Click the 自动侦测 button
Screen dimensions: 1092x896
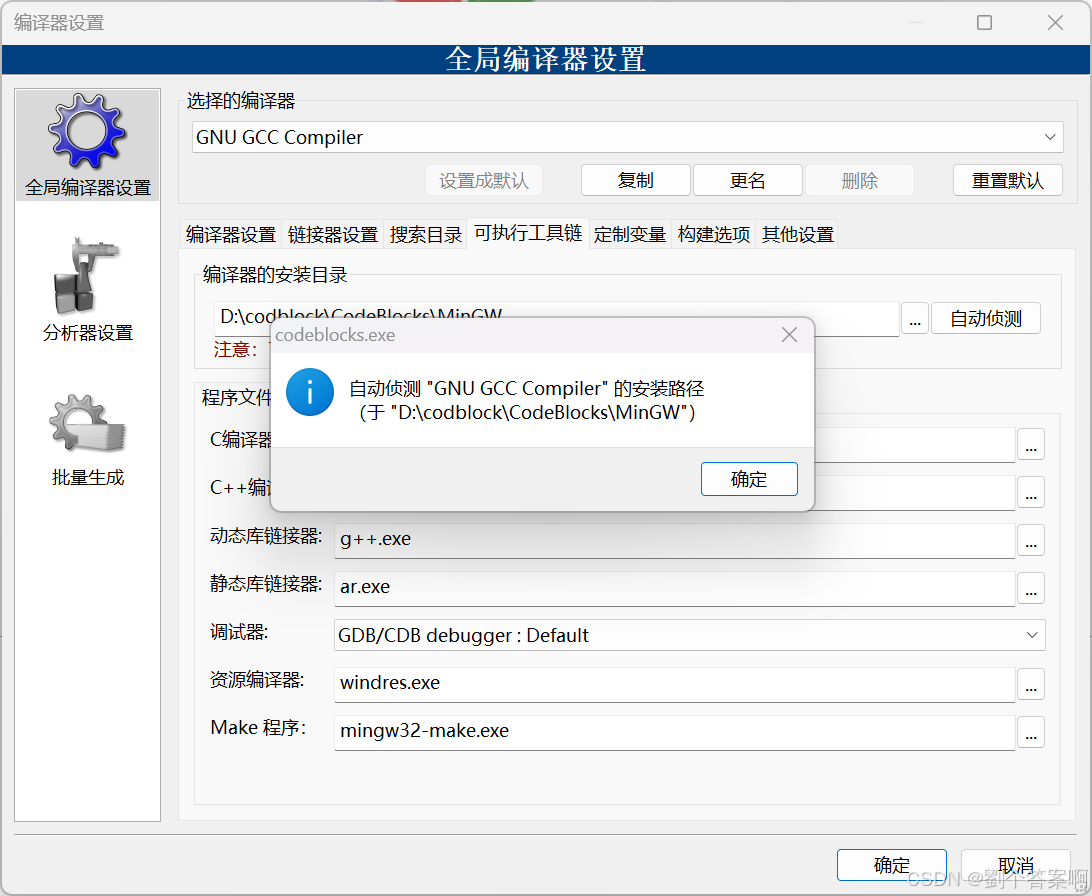[986, 318]
